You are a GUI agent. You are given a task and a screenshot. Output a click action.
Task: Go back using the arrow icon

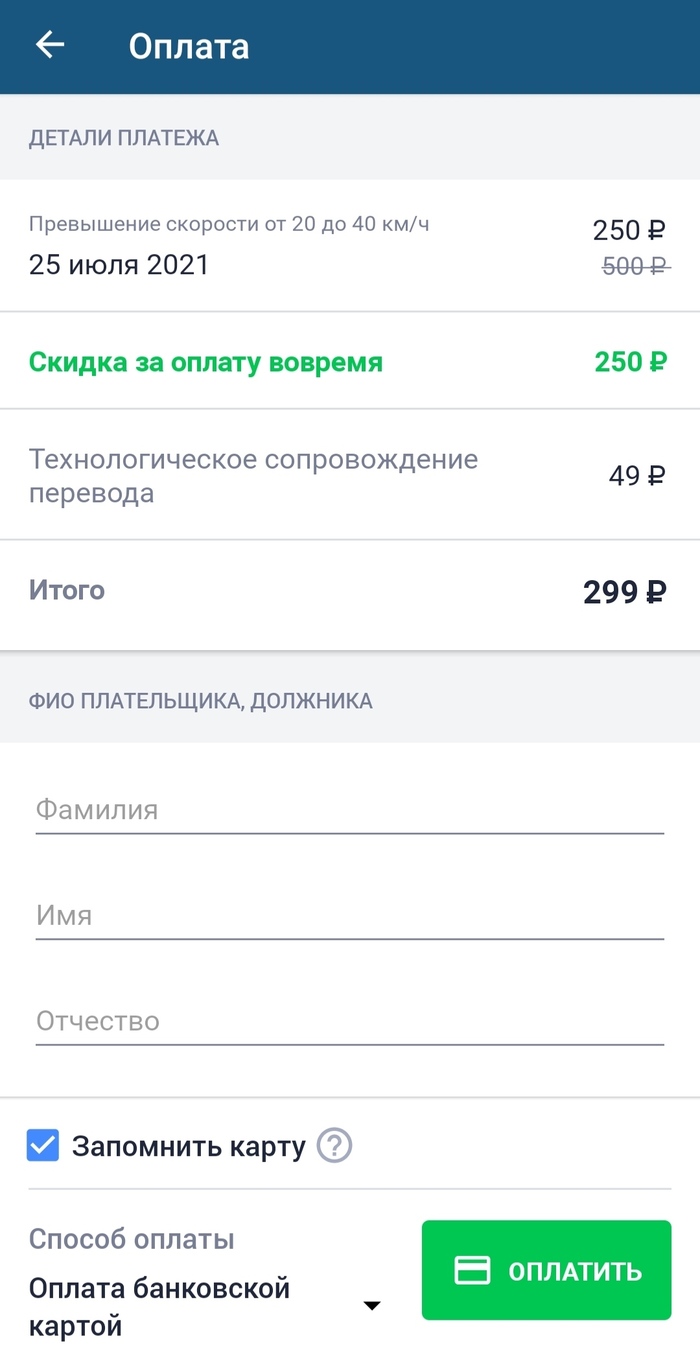click(49, 46)
